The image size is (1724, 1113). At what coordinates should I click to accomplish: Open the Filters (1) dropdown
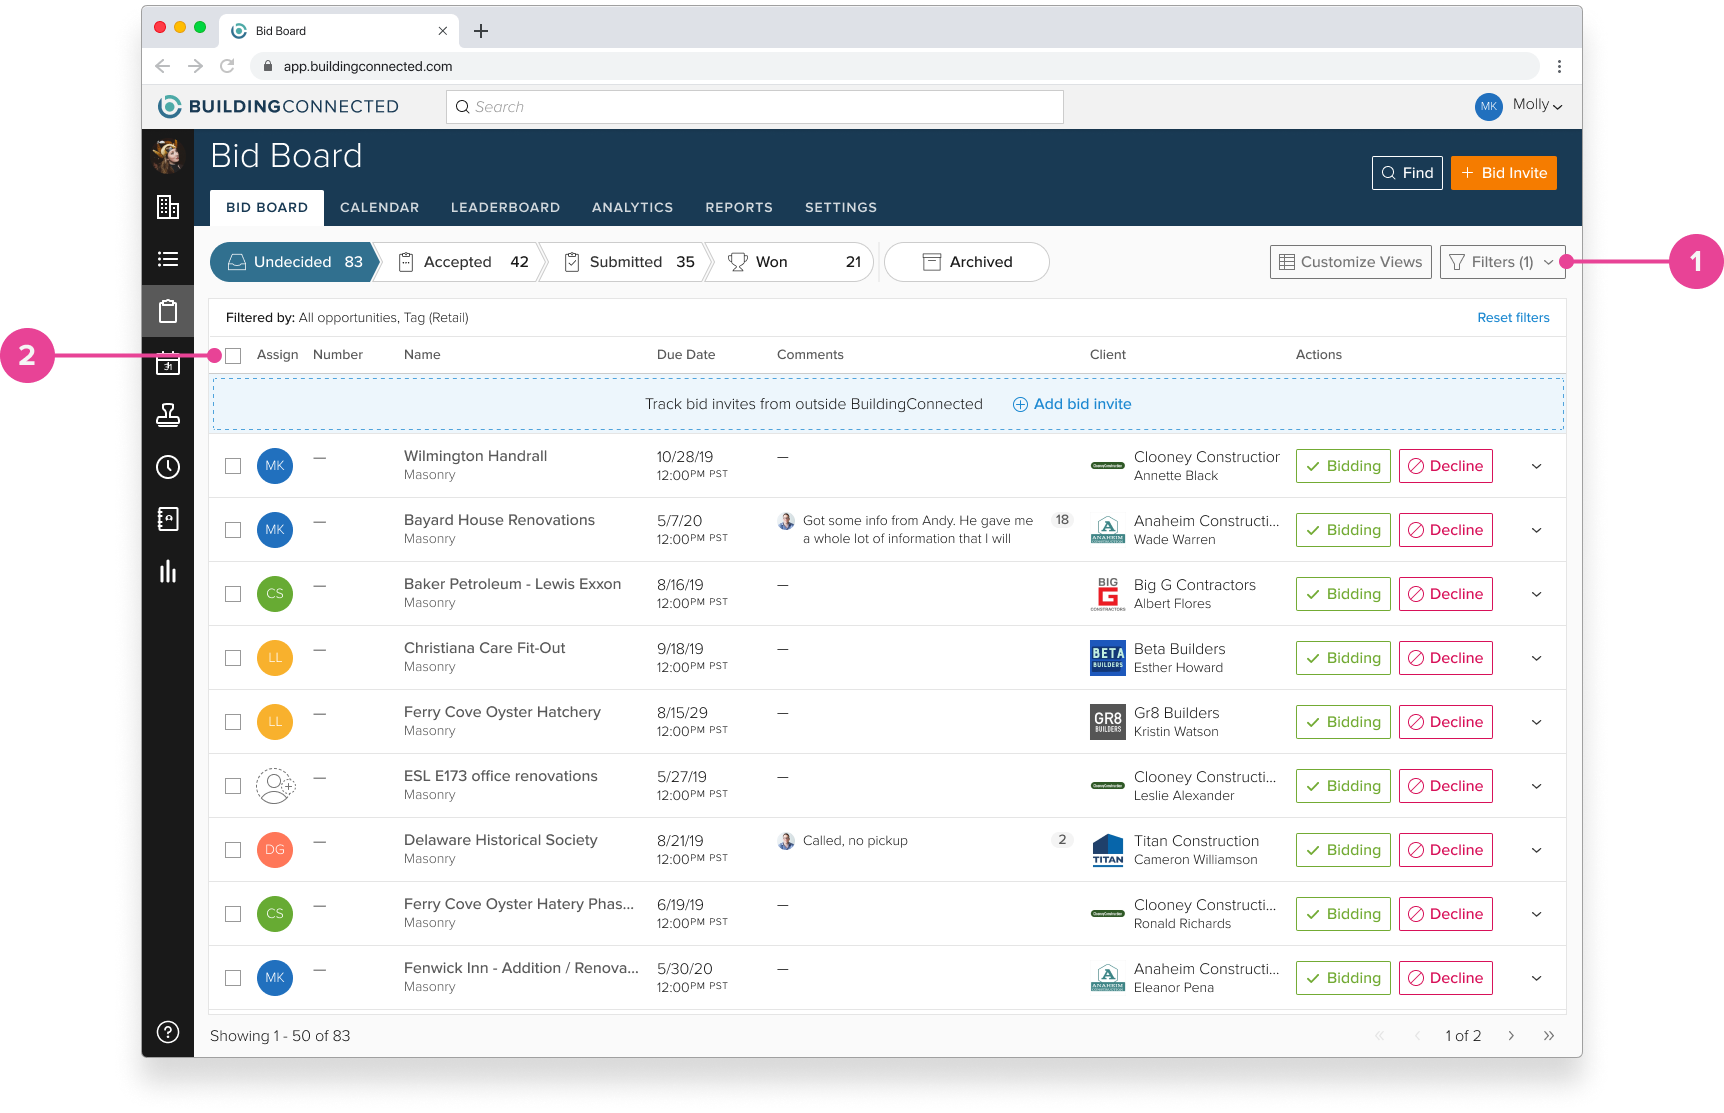coord(1502,262)
